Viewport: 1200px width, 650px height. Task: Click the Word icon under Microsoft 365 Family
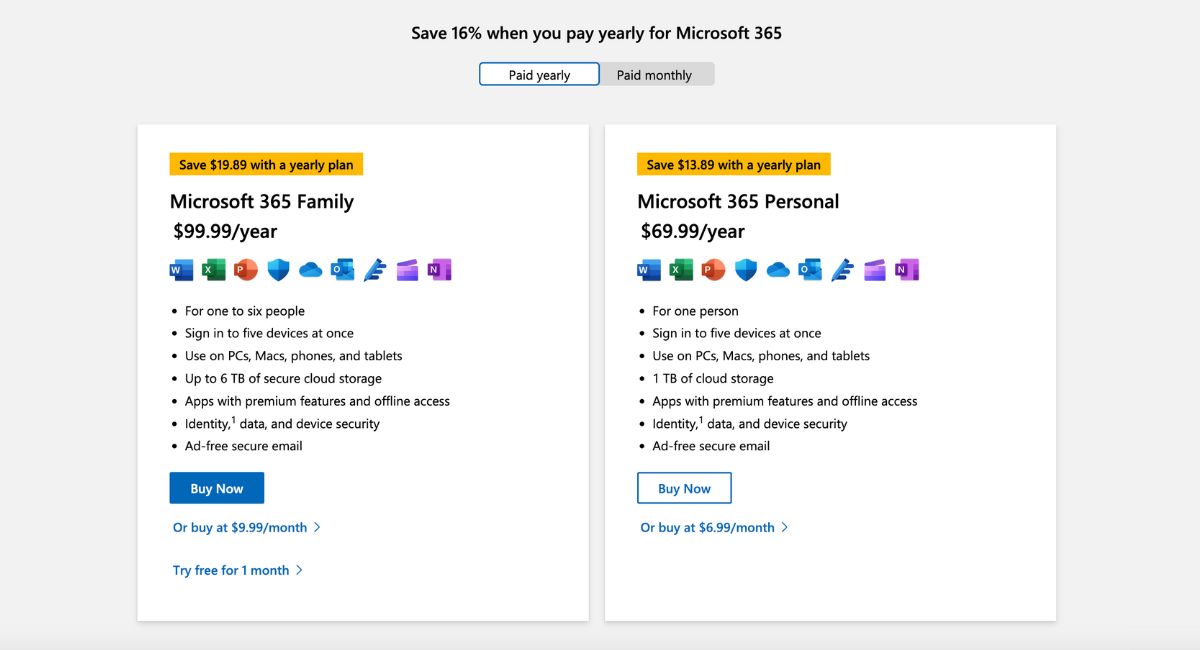pyautogui.click(x=180, y=269)
